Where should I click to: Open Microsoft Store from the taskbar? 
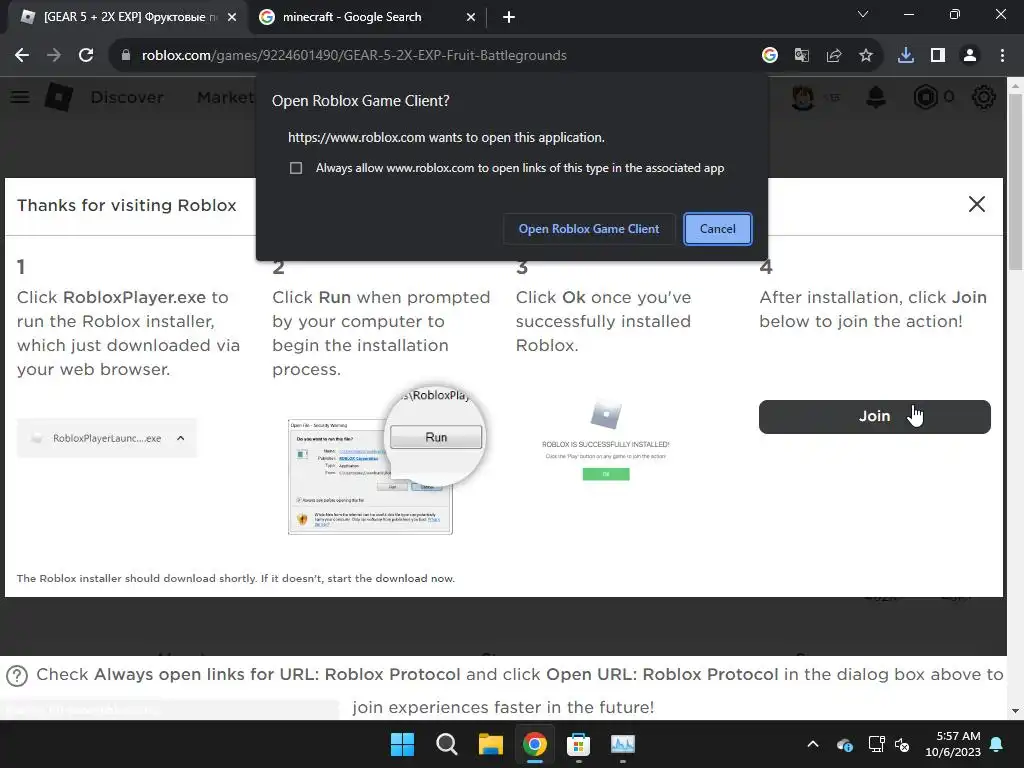click(x=579, y=744)
